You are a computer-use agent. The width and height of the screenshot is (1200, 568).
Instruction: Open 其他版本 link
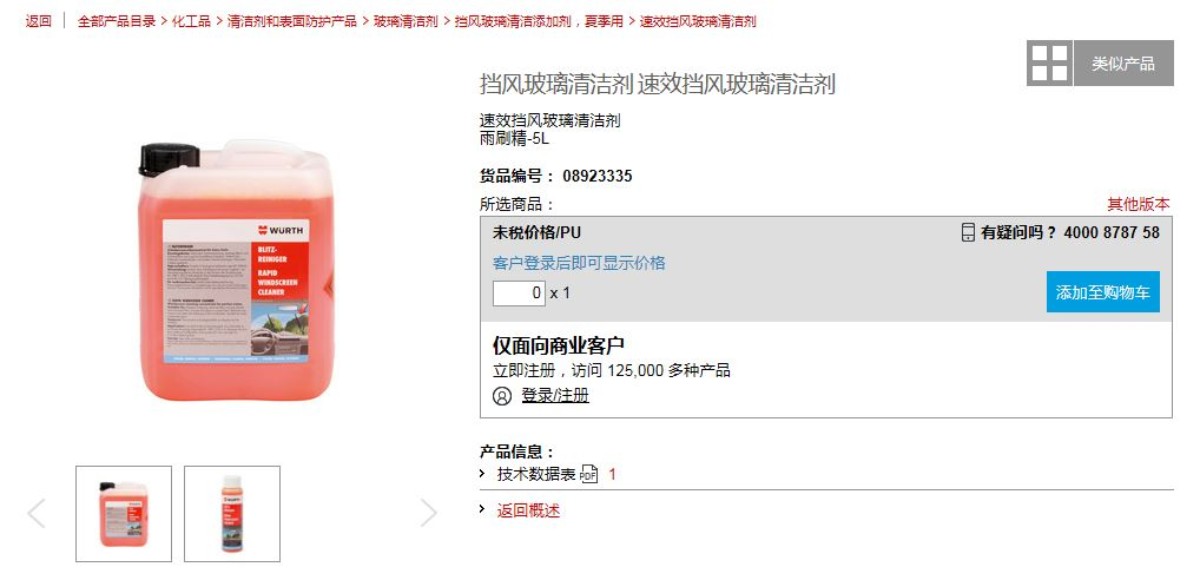1138,204
